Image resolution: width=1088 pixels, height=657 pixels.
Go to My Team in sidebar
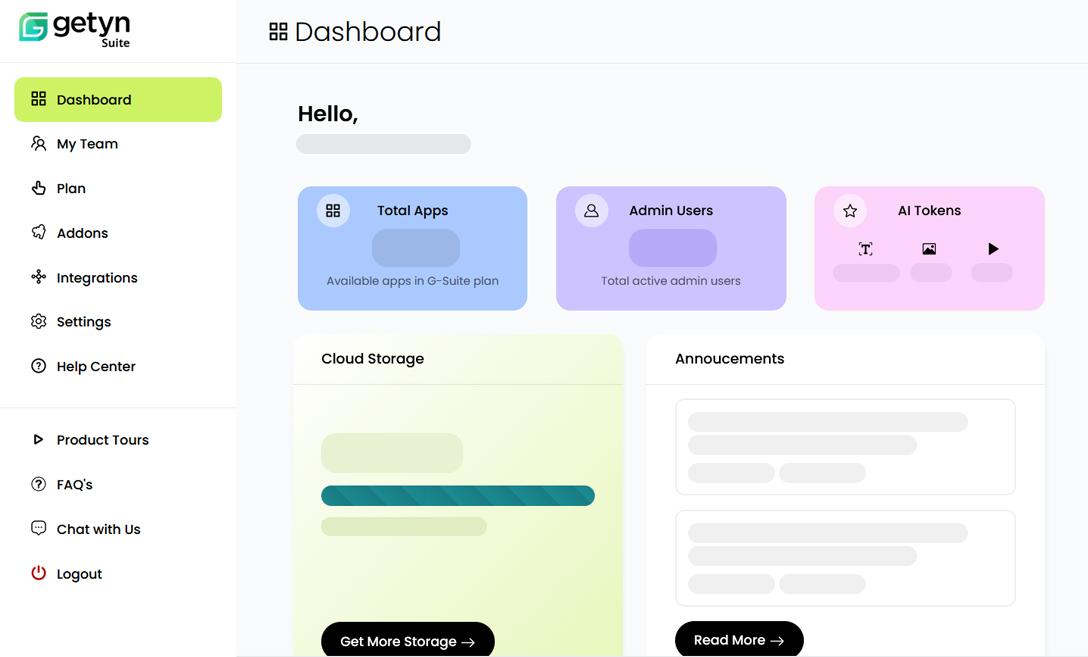pos(87,144)
